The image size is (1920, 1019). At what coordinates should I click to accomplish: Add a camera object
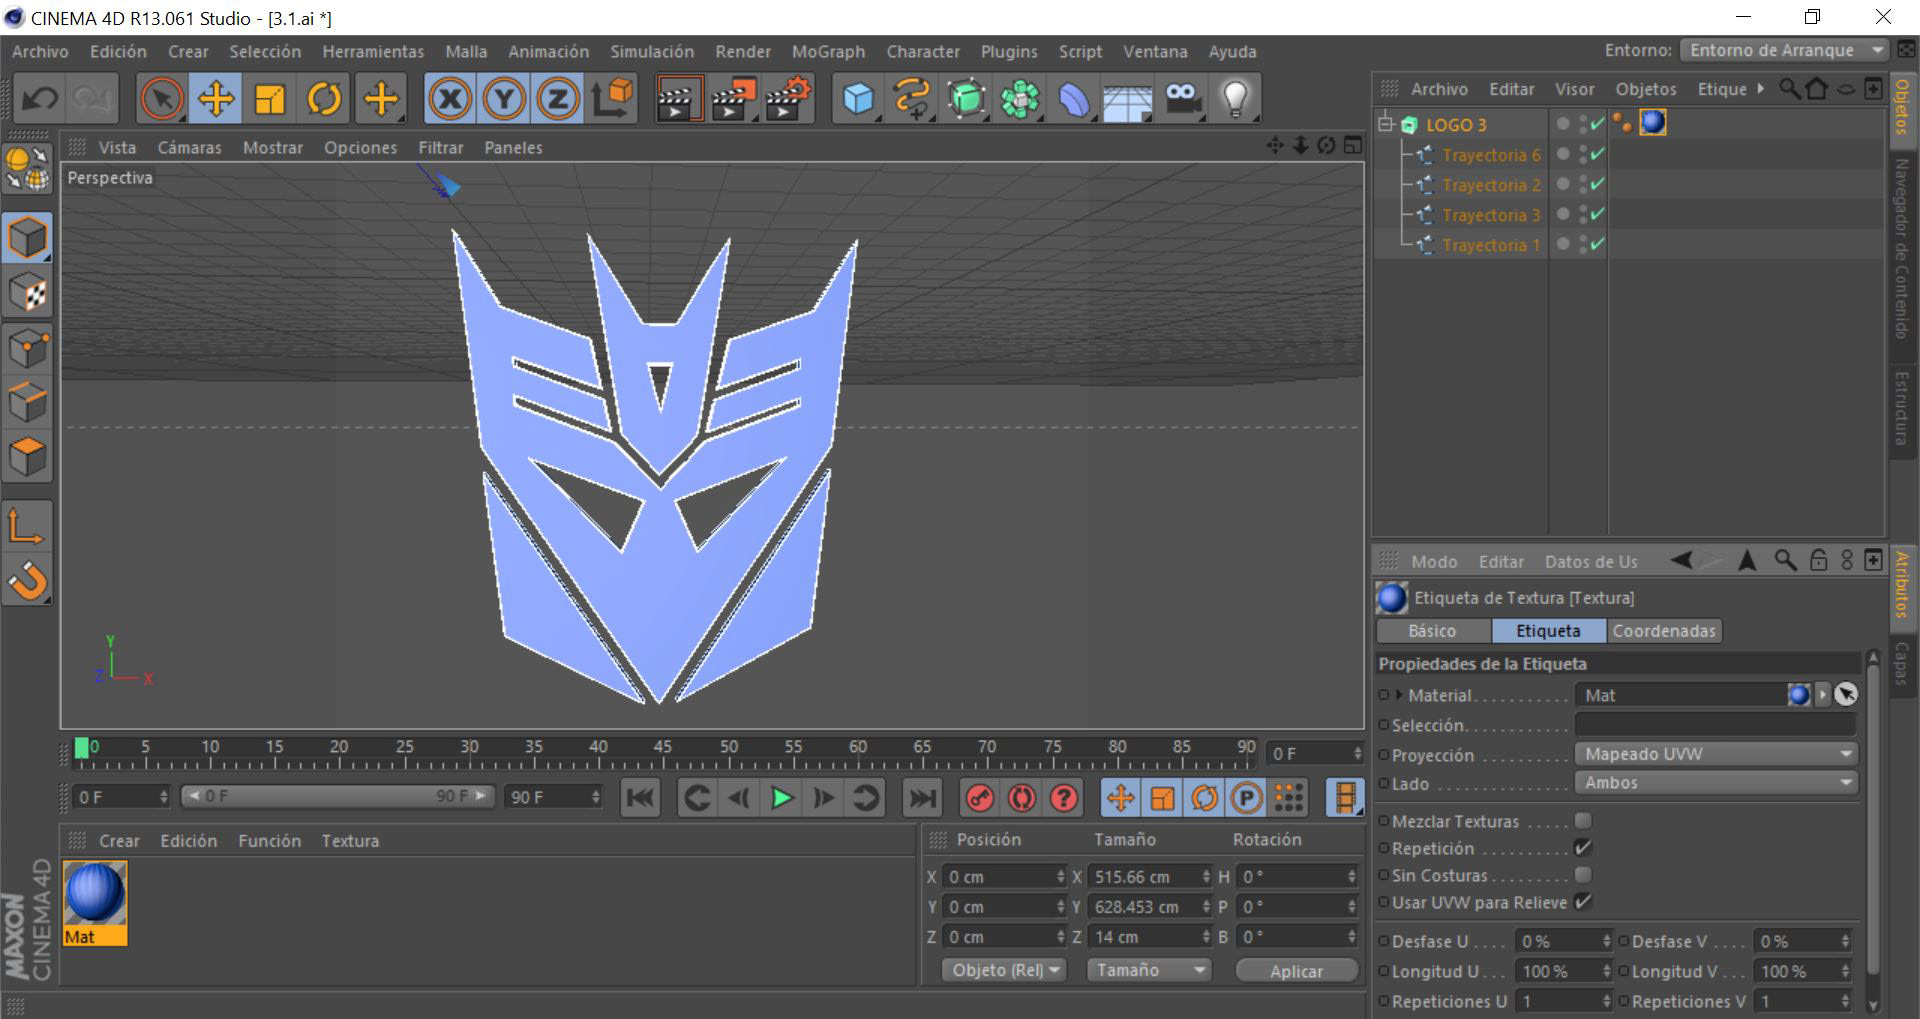[x=1182, y=99]
